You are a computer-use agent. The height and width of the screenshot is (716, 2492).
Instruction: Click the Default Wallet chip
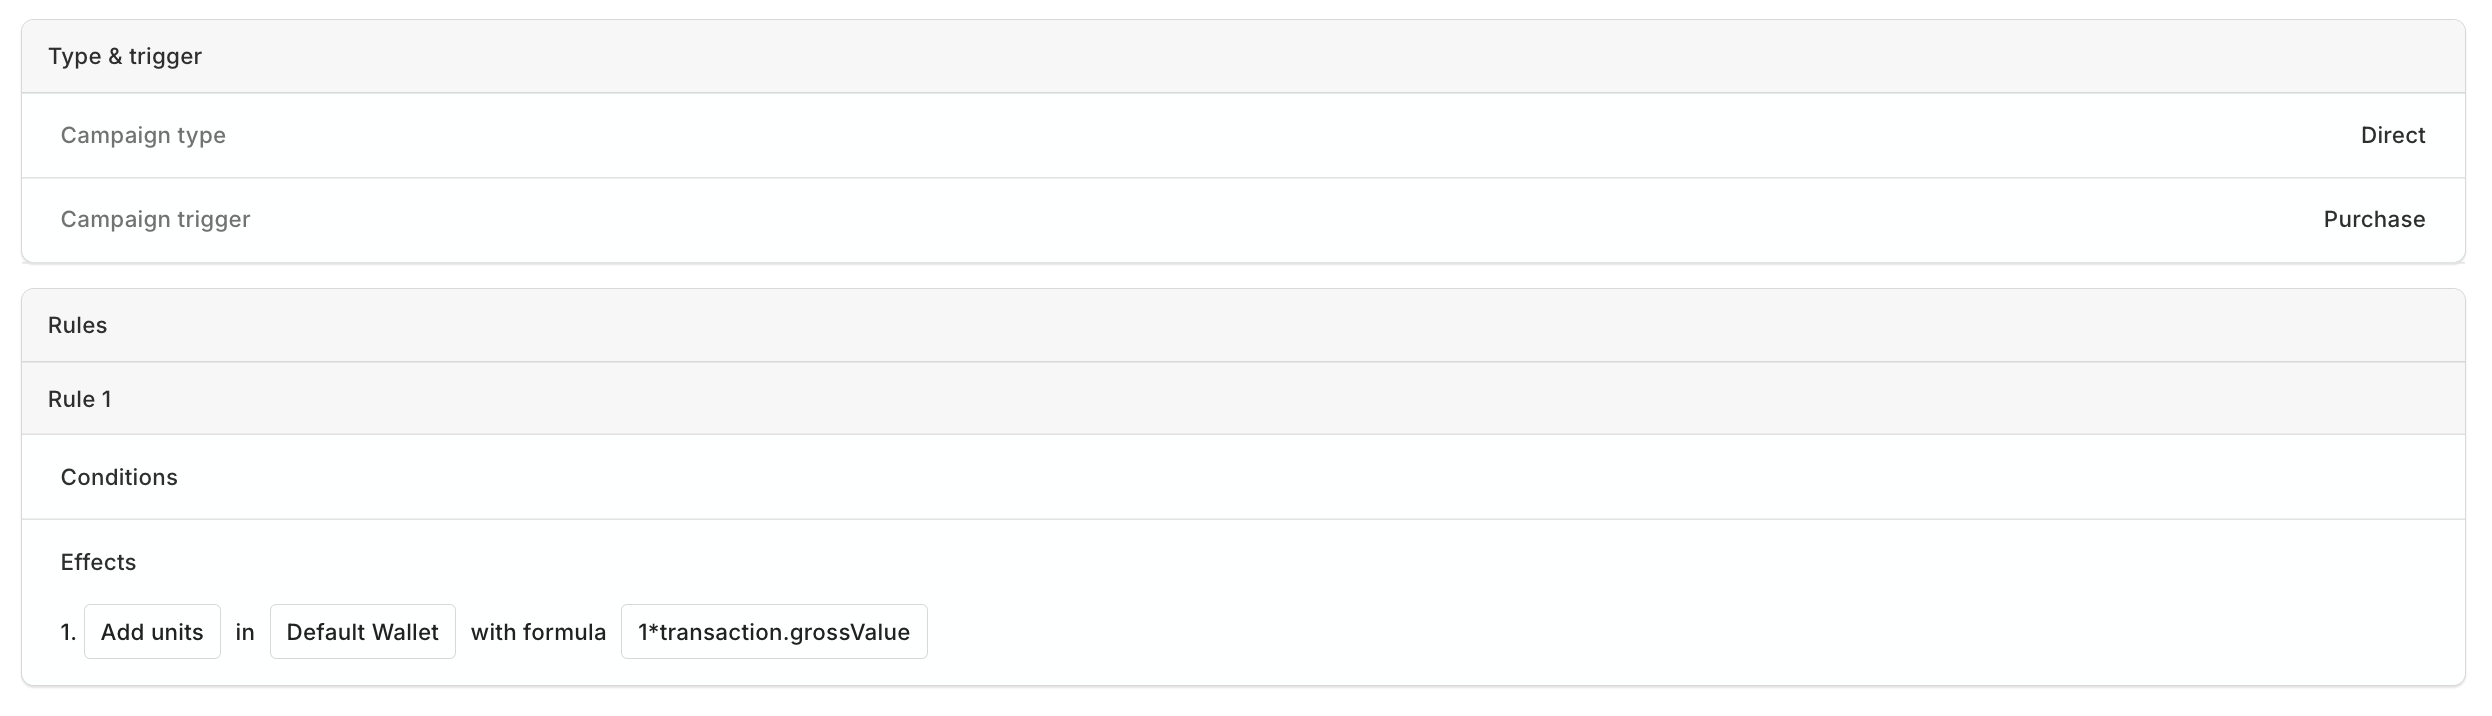point(362,632)
